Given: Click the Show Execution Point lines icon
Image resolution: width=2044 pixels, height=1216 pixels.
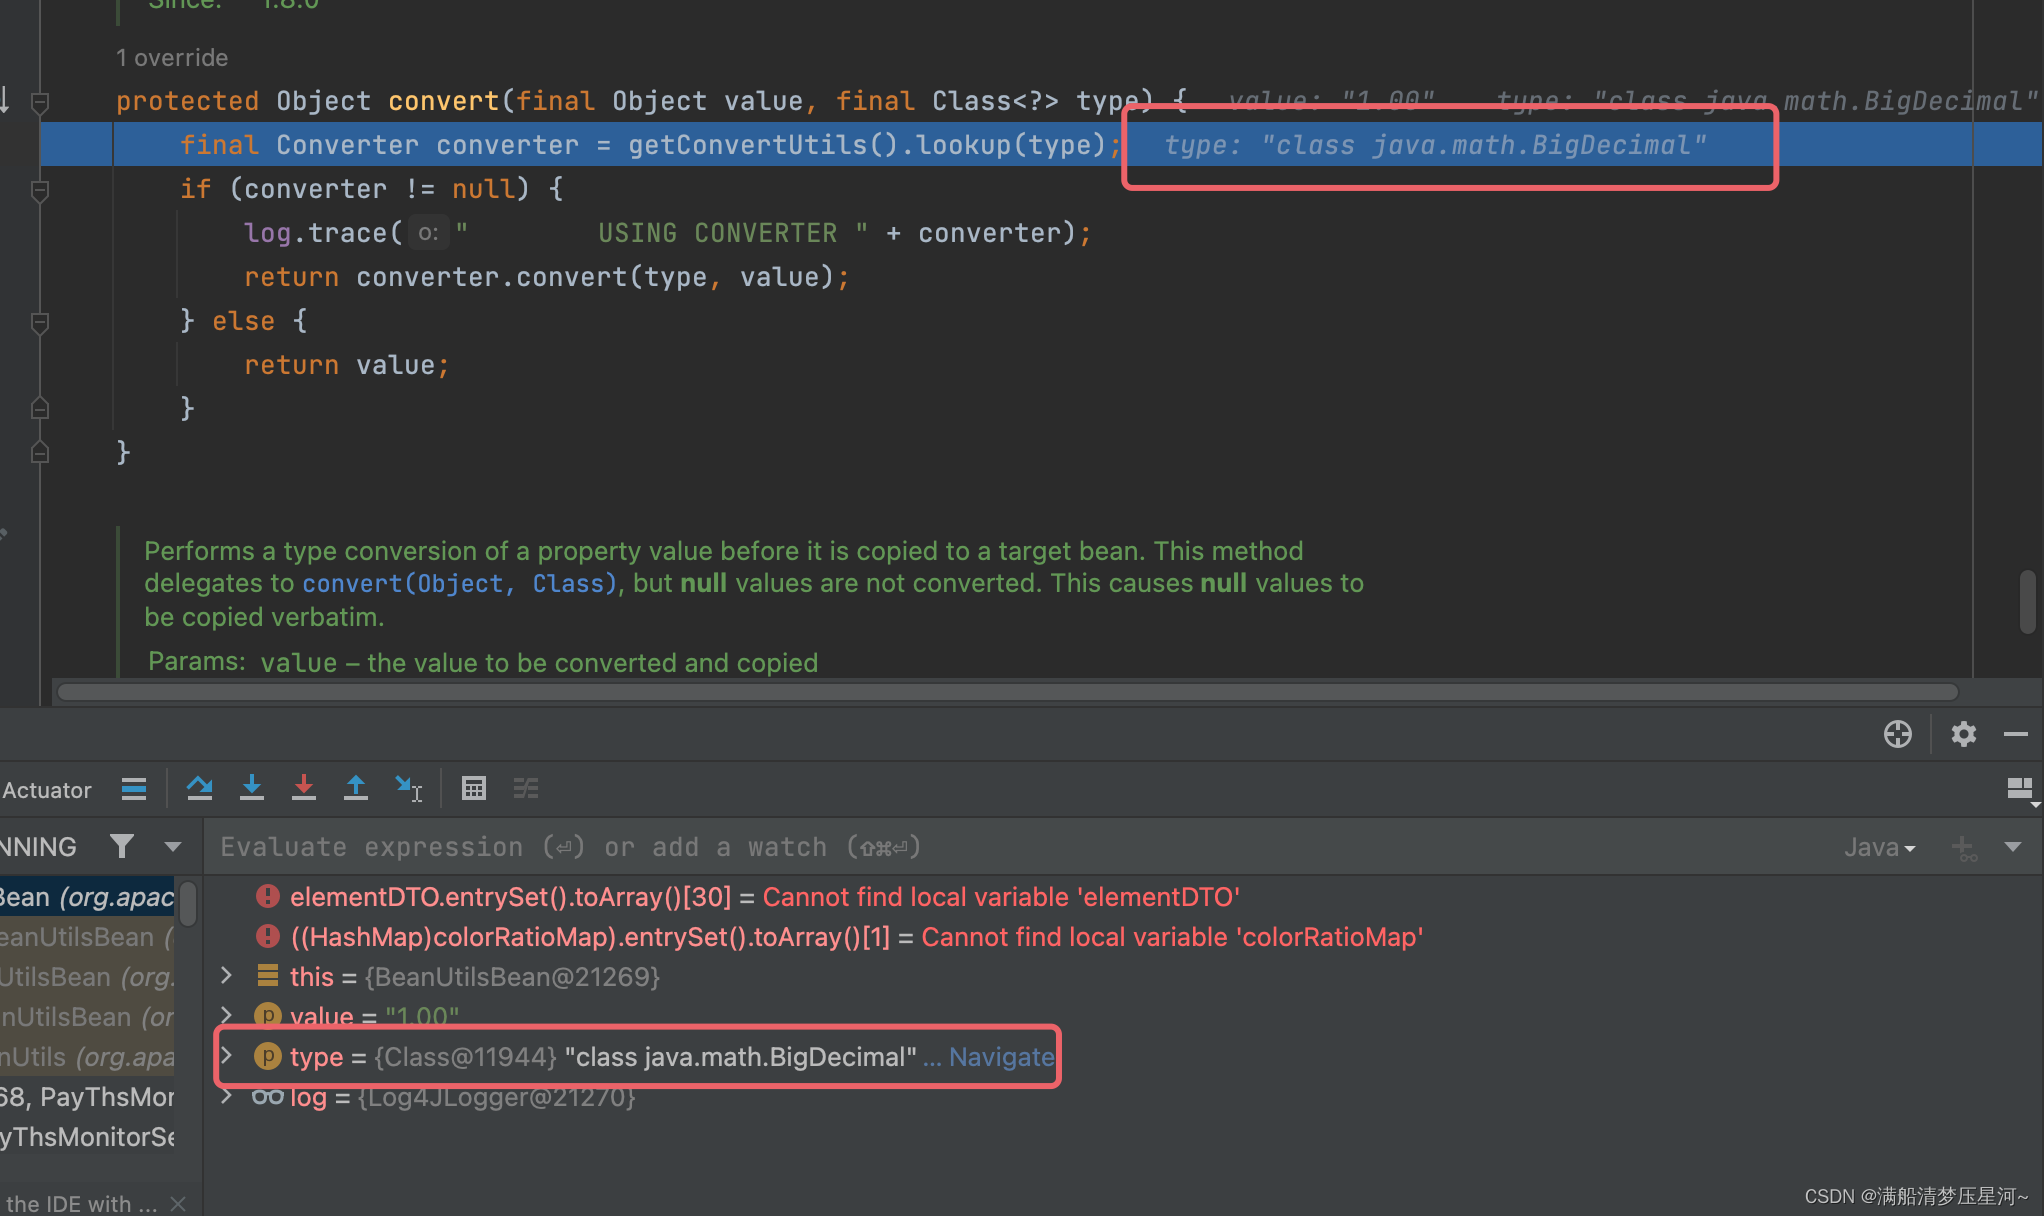Looking at the screenshot, I should pos(134,789).
